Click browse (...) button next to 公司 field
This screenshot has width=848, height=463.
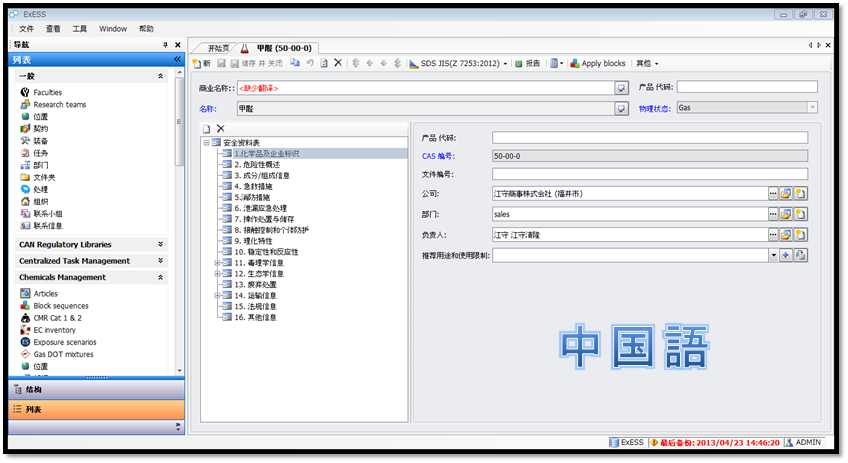[x=773, y=193]
